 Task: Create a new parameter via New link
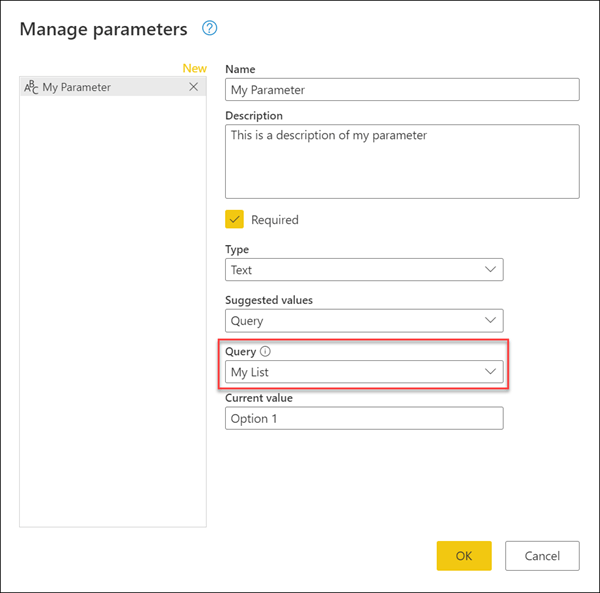[x=195, y=68]
